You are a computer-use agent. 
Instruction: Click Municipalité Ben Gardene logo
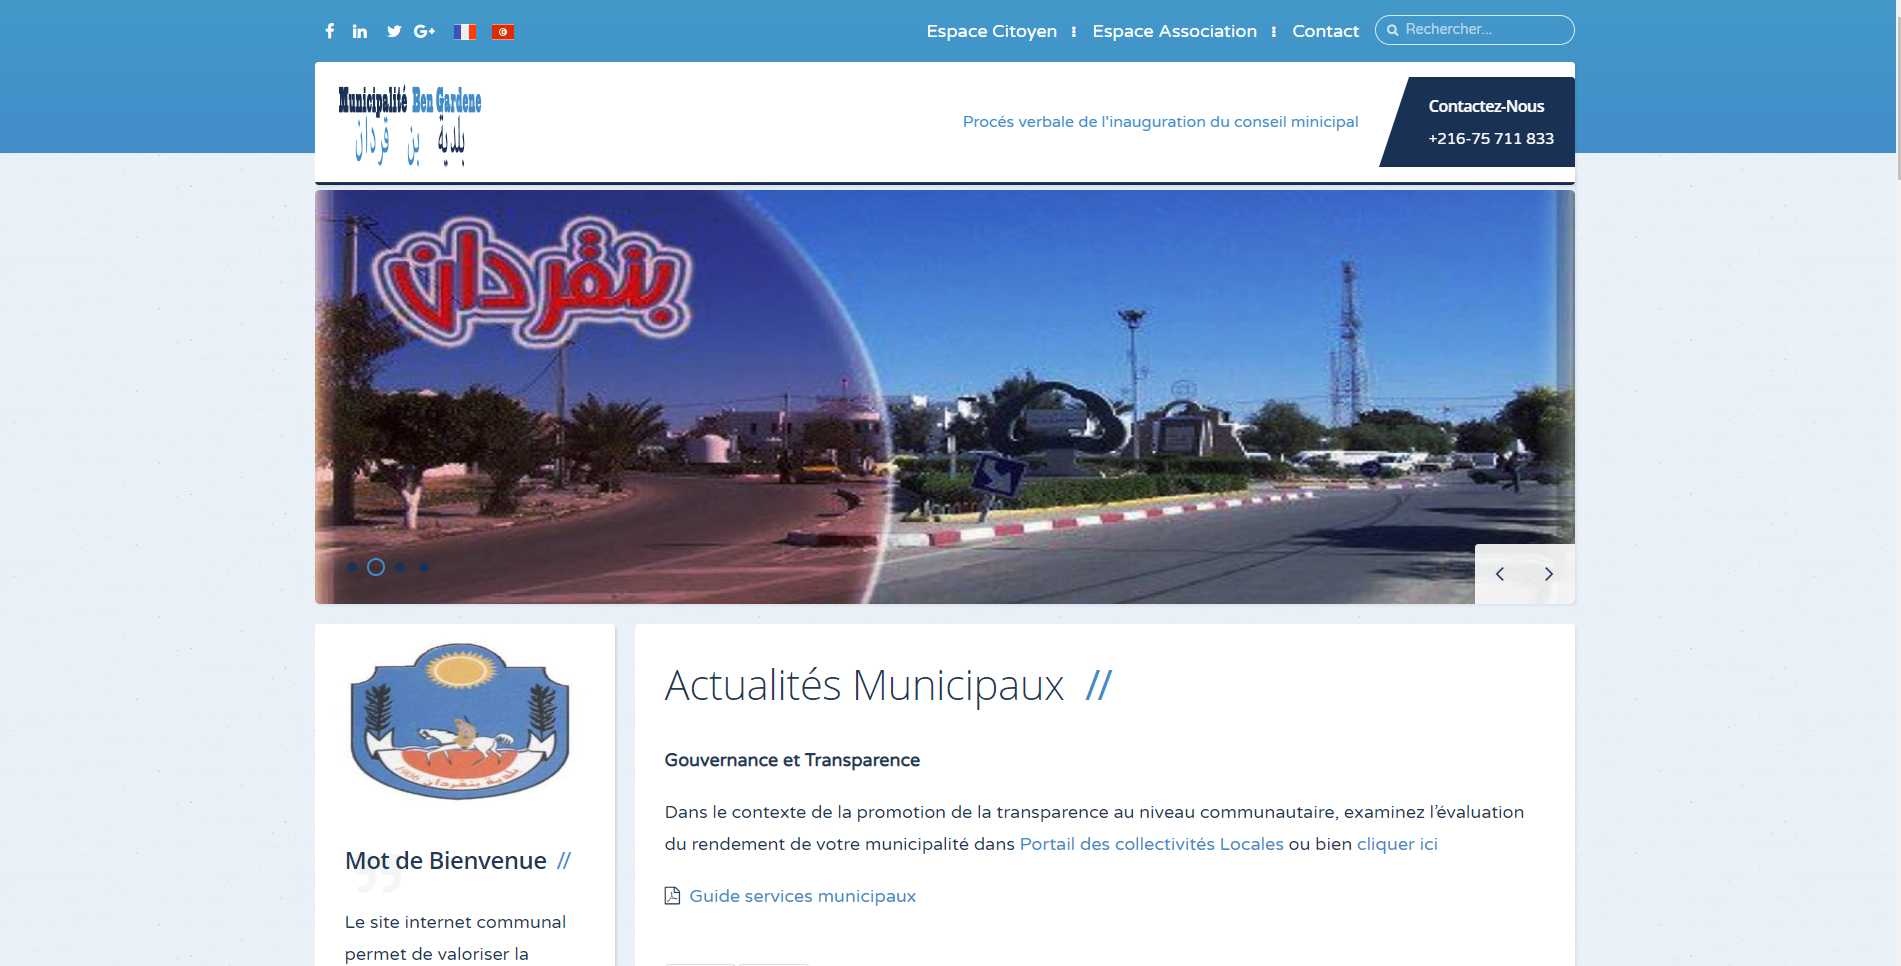point(410,125)
